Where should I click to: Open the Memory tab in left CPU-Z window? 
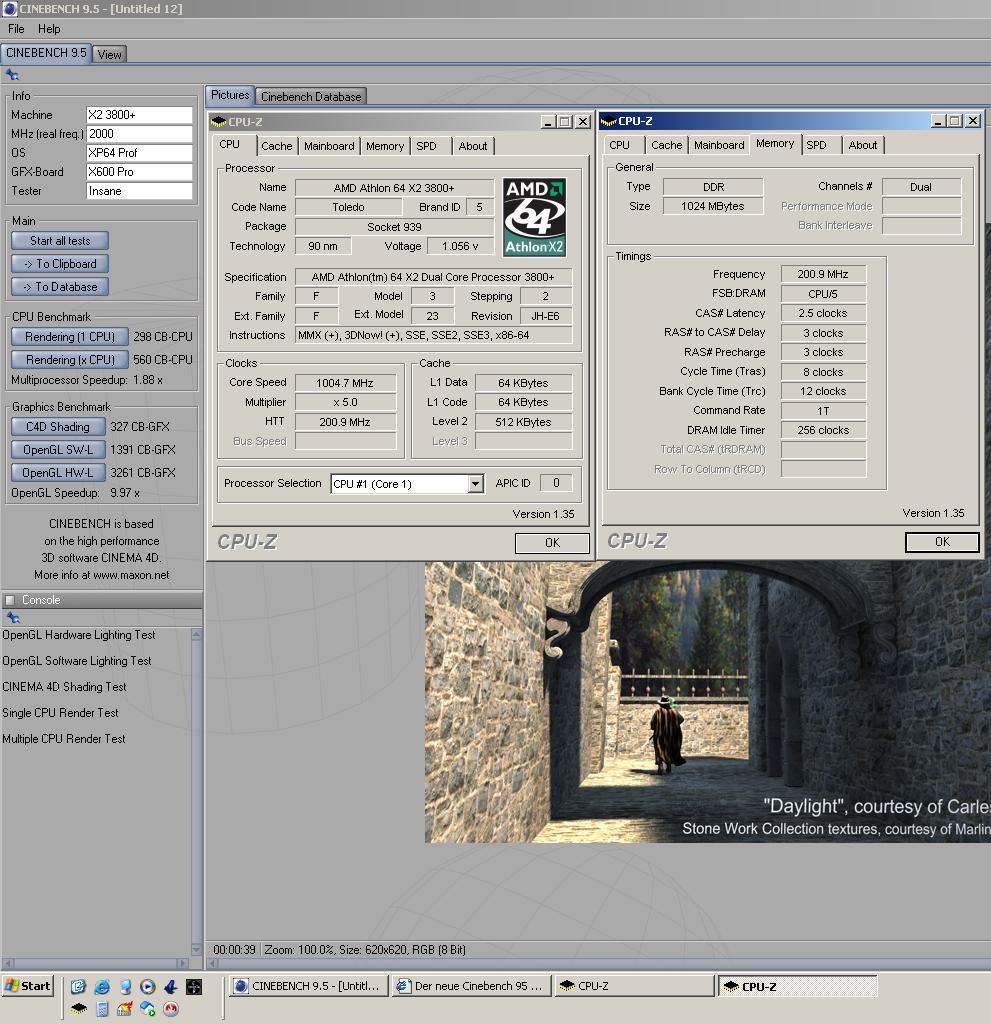(385, 146)
